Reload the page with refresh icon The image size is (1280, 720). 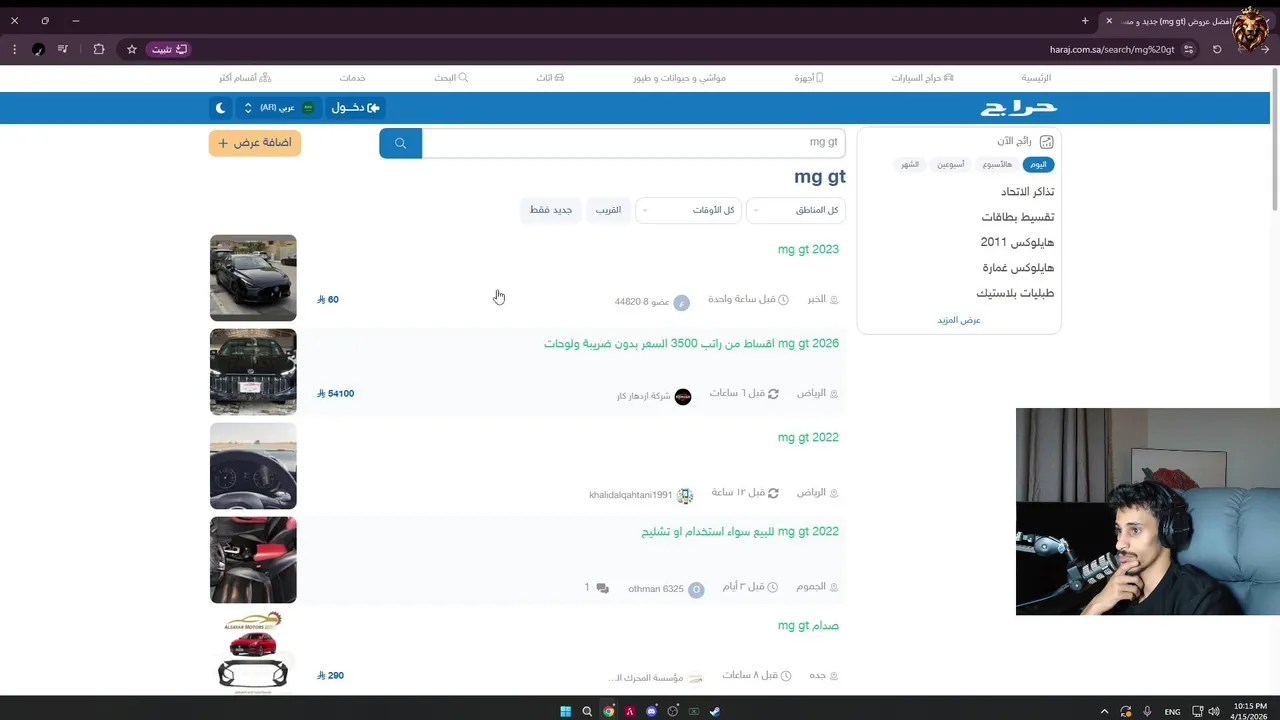[x=1217, y=49]
